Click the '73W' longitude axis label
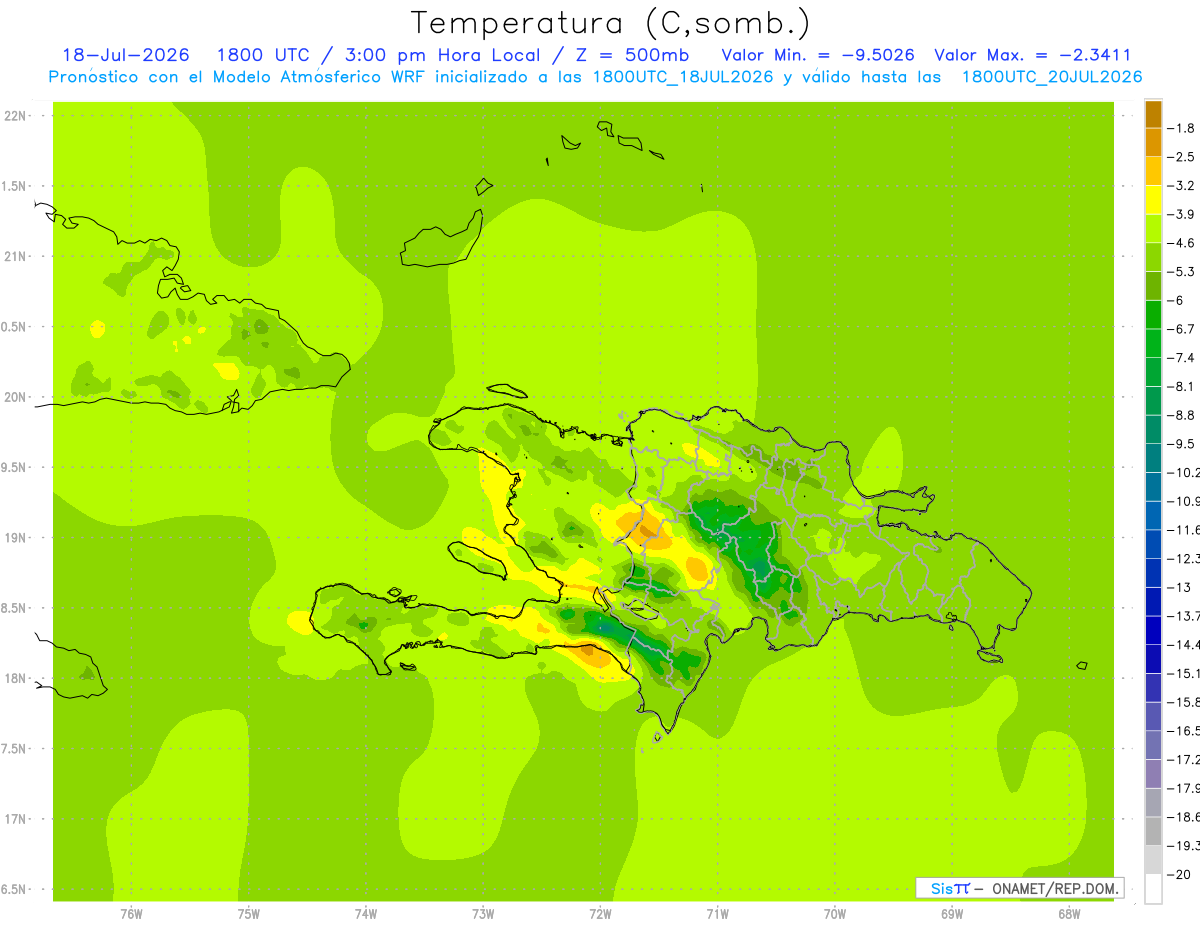Screen dimensions: 1200x927 pyautogui.click(x=483, y=914)
